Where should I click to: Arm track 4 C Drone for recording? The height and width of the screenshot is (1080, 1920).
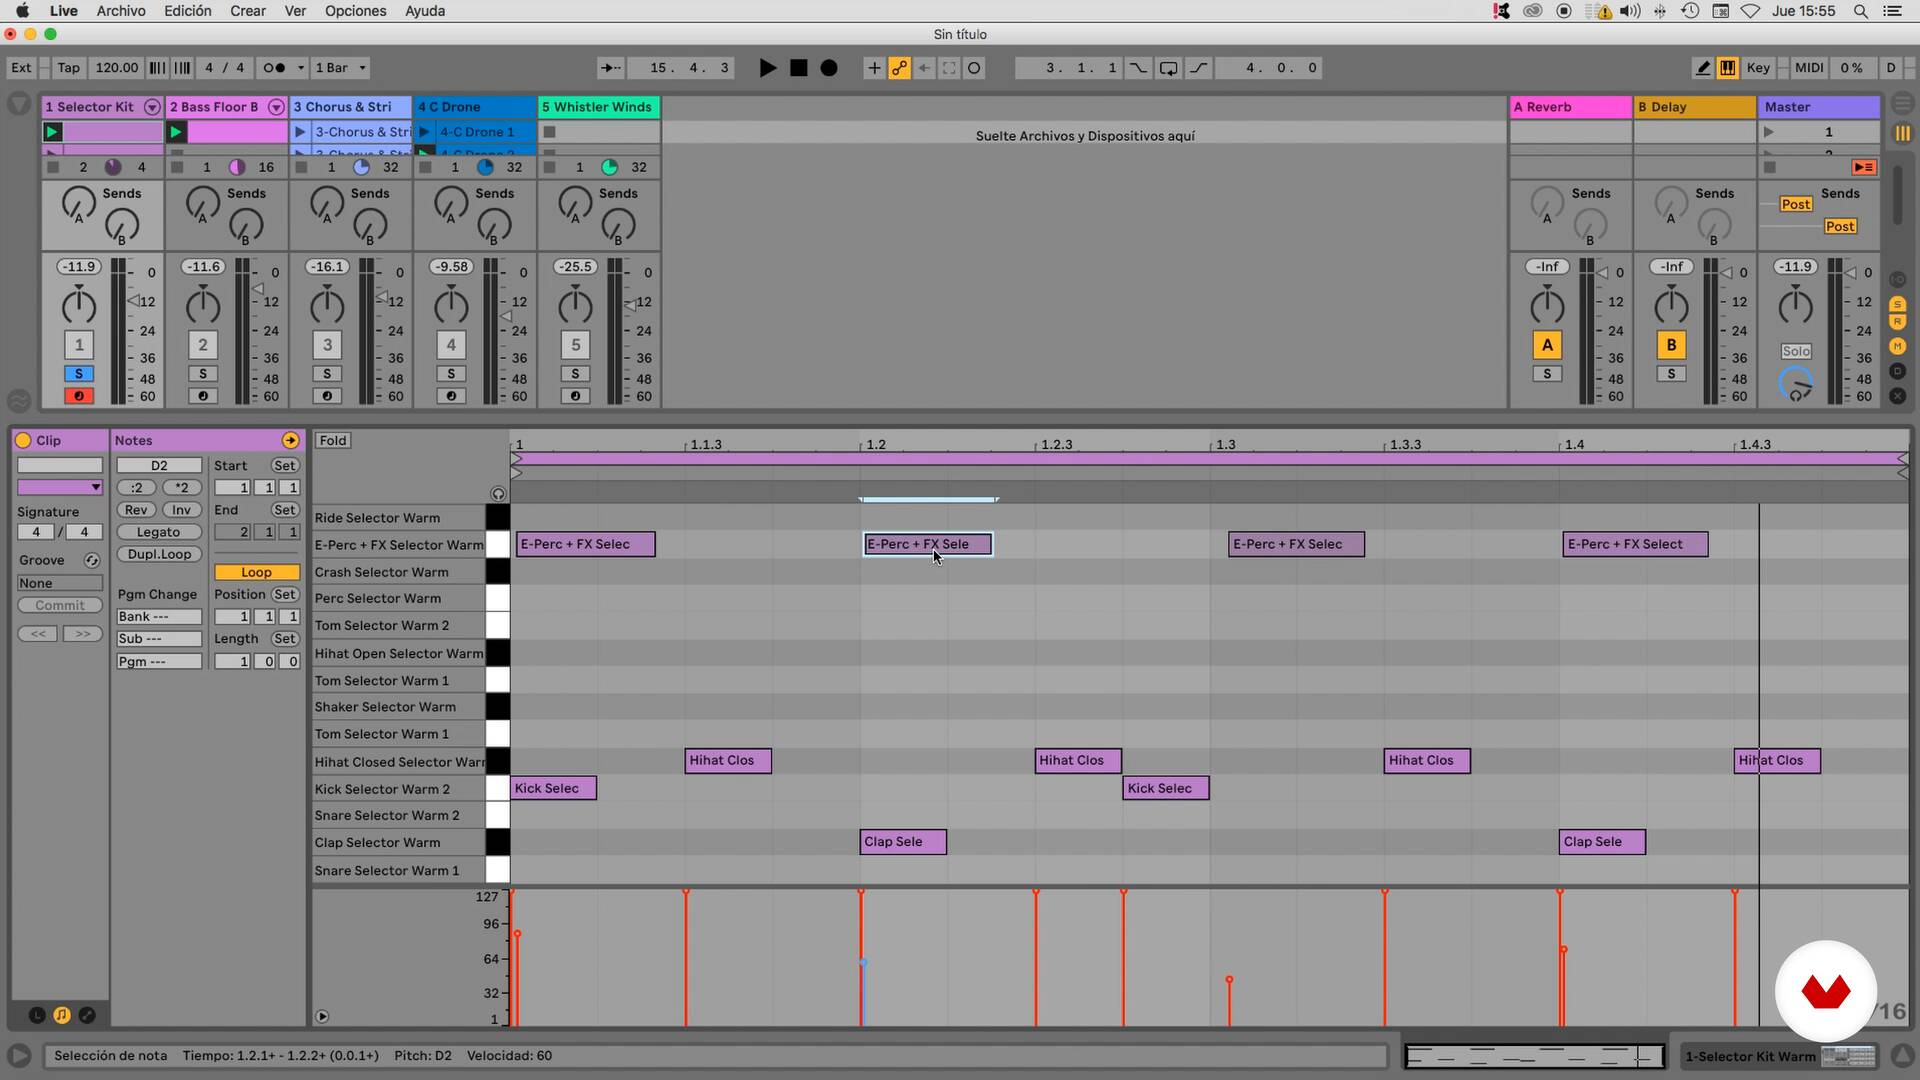pyautogui.click(x=451, y=396)
